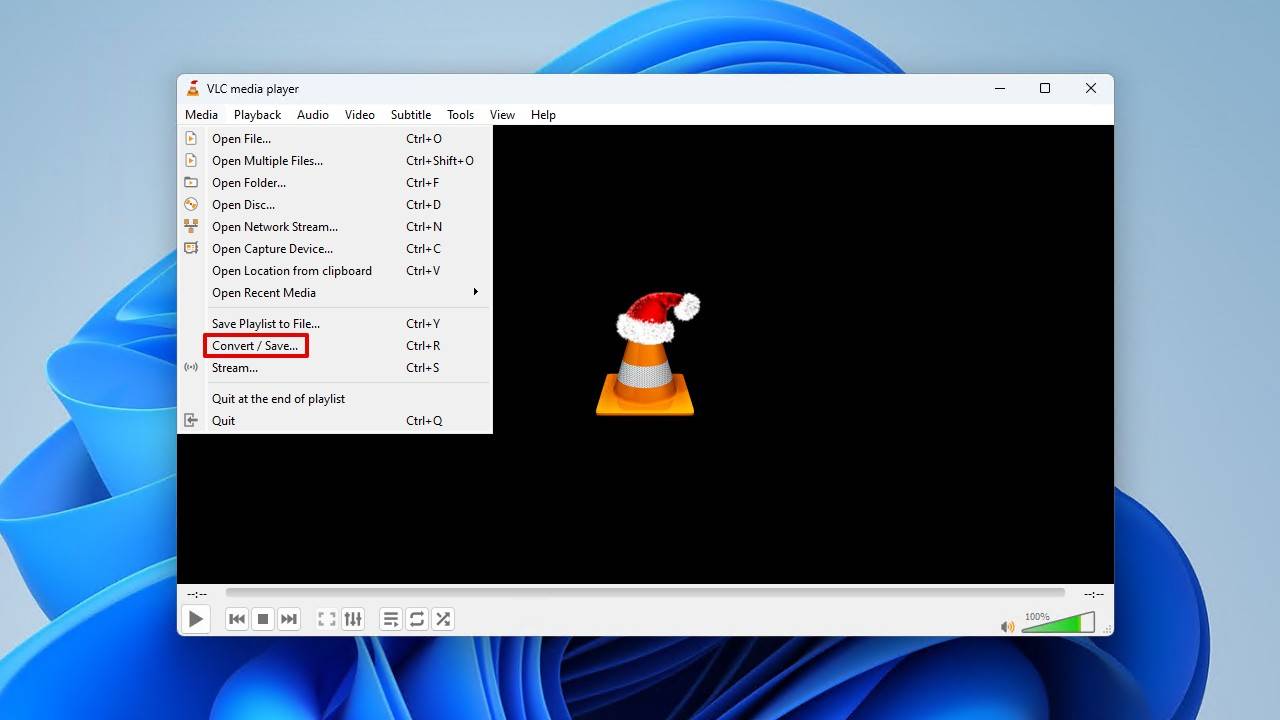
Task: Toggle loop repeat mode
Action: pyautogui.click(x=417, y=619)
